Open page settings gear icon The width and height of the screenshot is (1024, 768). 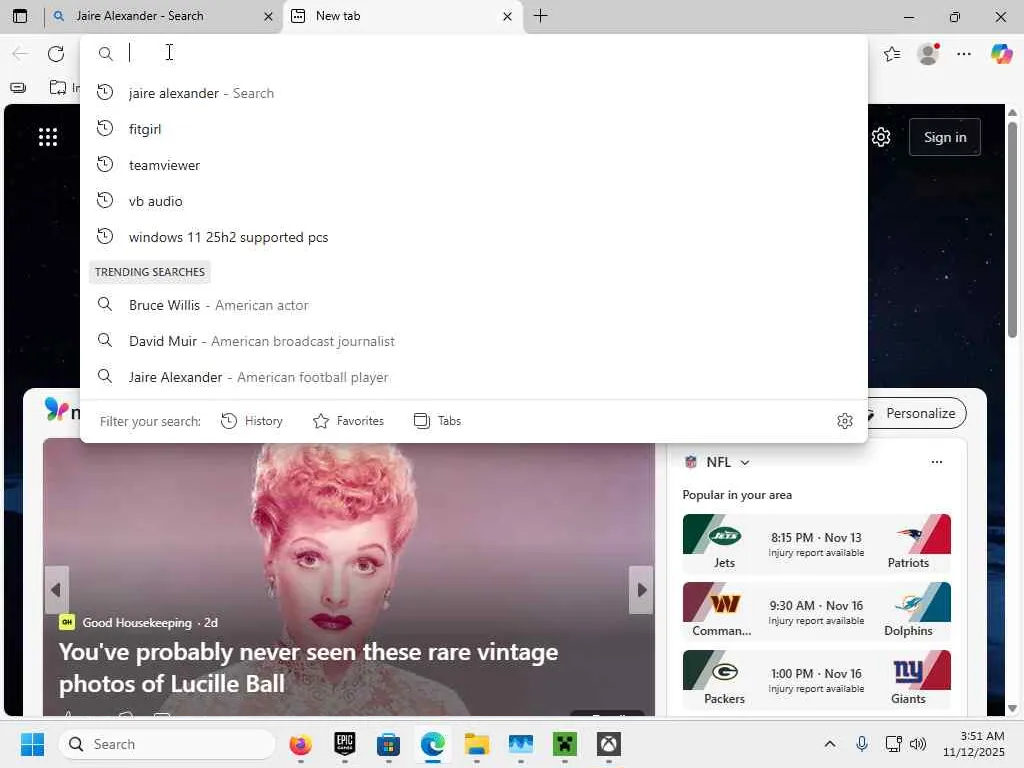click(881, 137)
